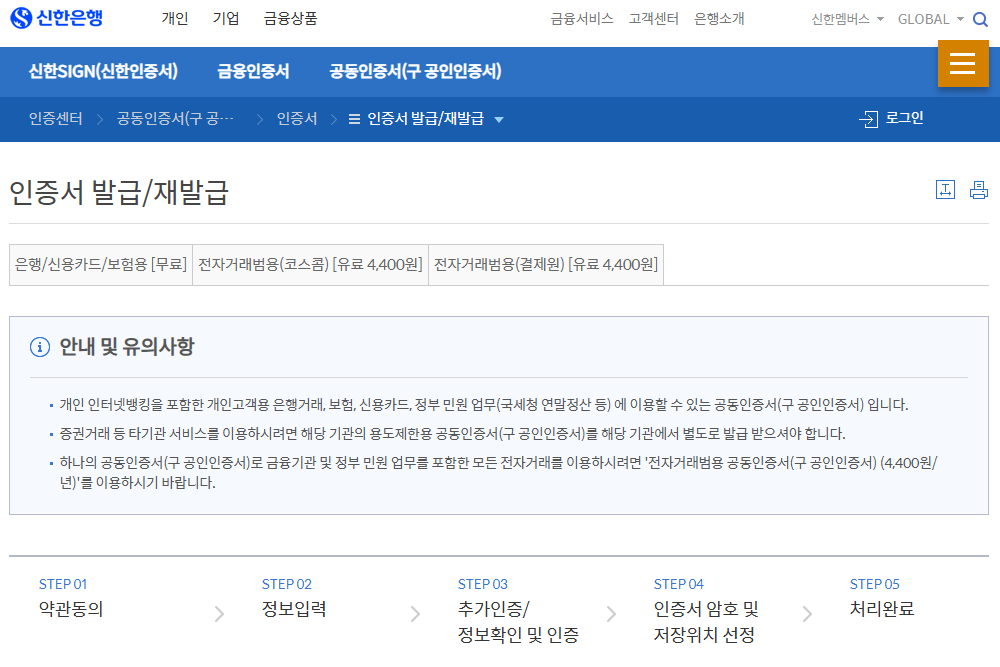Go to 인증서 breadcrumb link
The image size is (1000, 667).
(x=297, y=119)
